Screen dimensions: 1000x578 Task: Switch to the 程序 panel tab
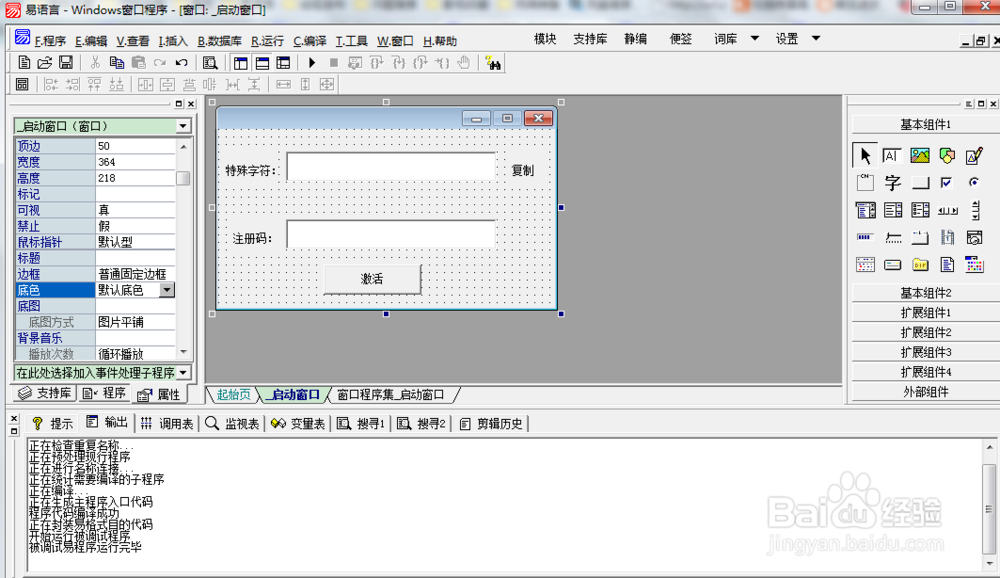point(105,394)
